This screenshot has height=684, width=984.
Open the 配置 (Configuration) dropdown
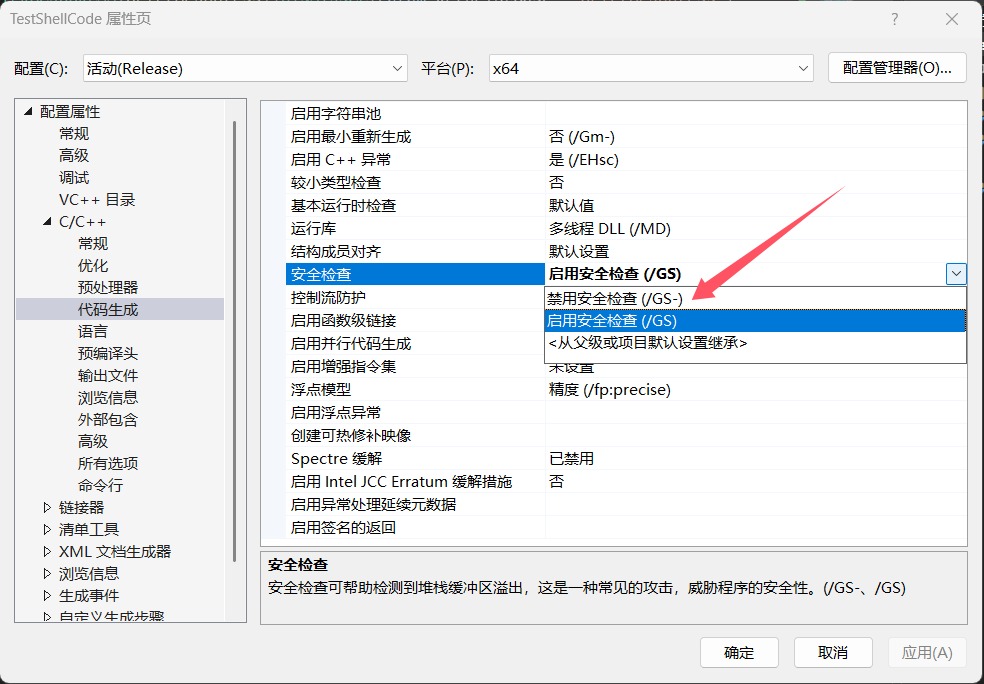pos(245,68)
